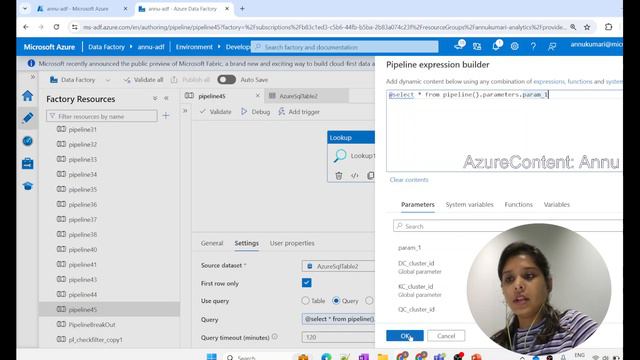
Task: Open the functions help link
Action: [x=580, y=82]
